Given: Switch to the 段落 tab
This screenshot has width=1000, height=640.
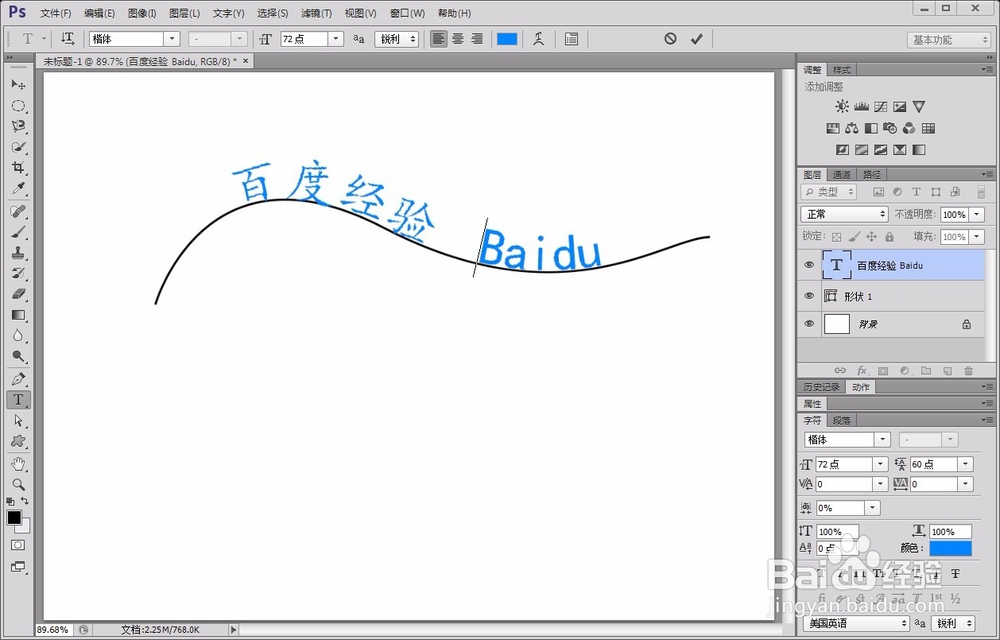Looking at the screenshot, I should pos(842,420).
